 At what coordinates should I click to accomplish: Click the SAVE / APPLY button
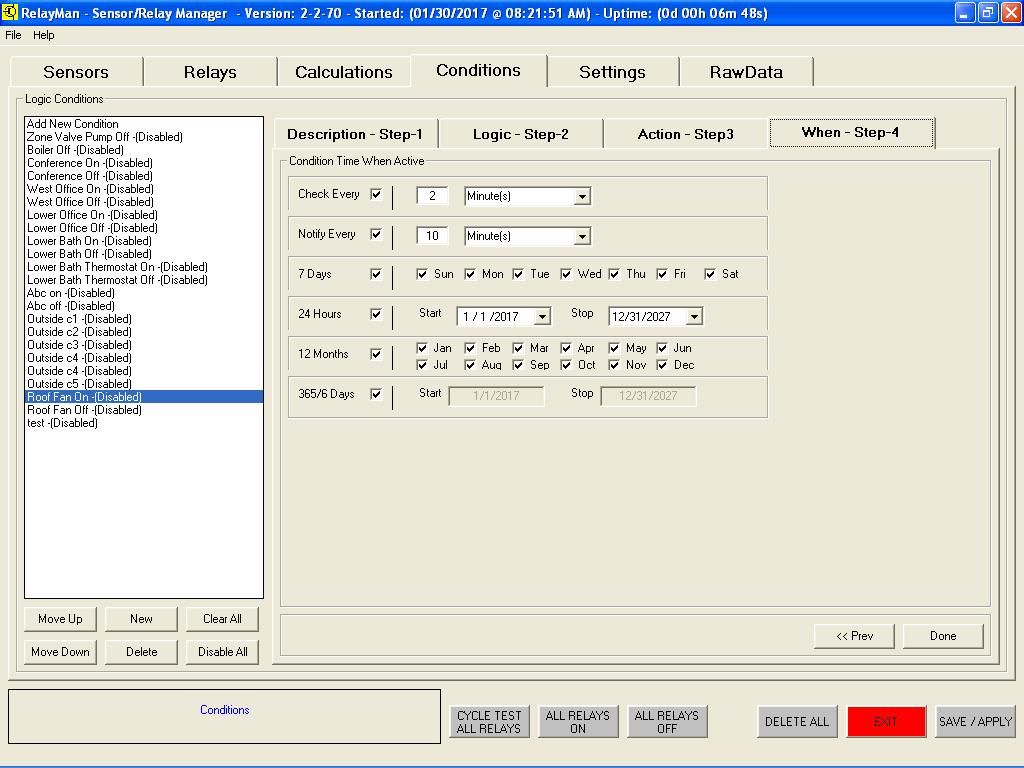[x=975, y=721]
